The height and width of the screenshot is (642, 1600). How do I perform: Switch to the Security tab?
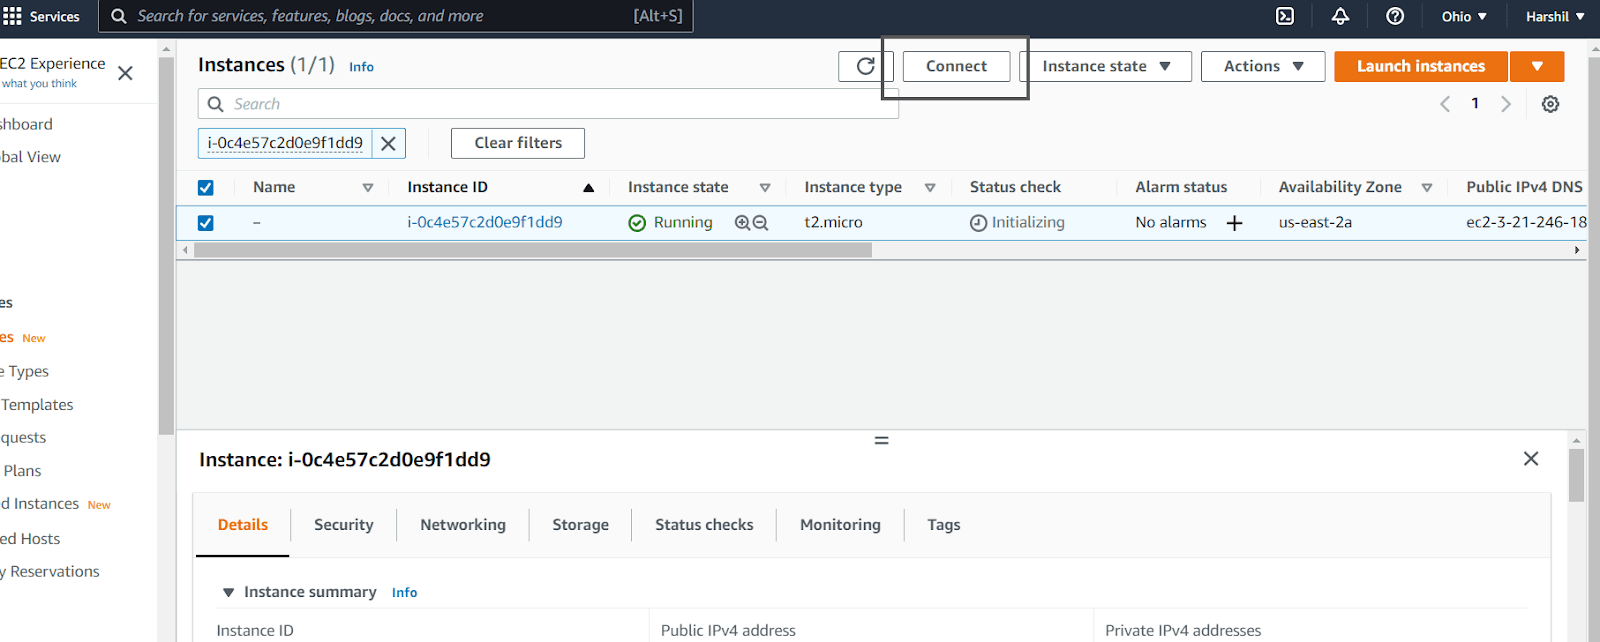tap(344, 525)
